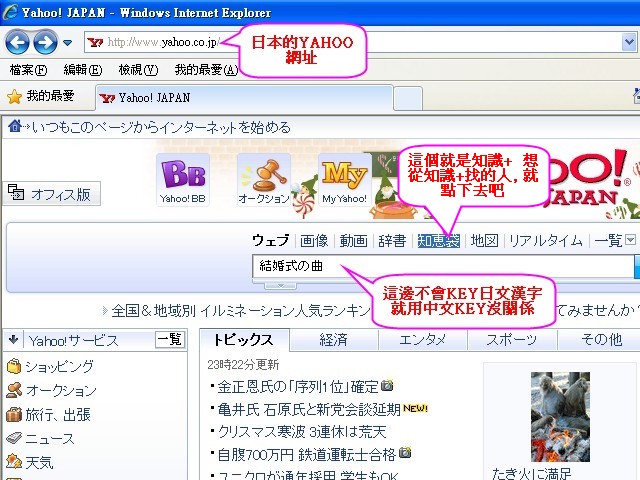This screenshot has width=640, height=480.
Task: Expand the address bar history dropdown
Action: [629, 42]
